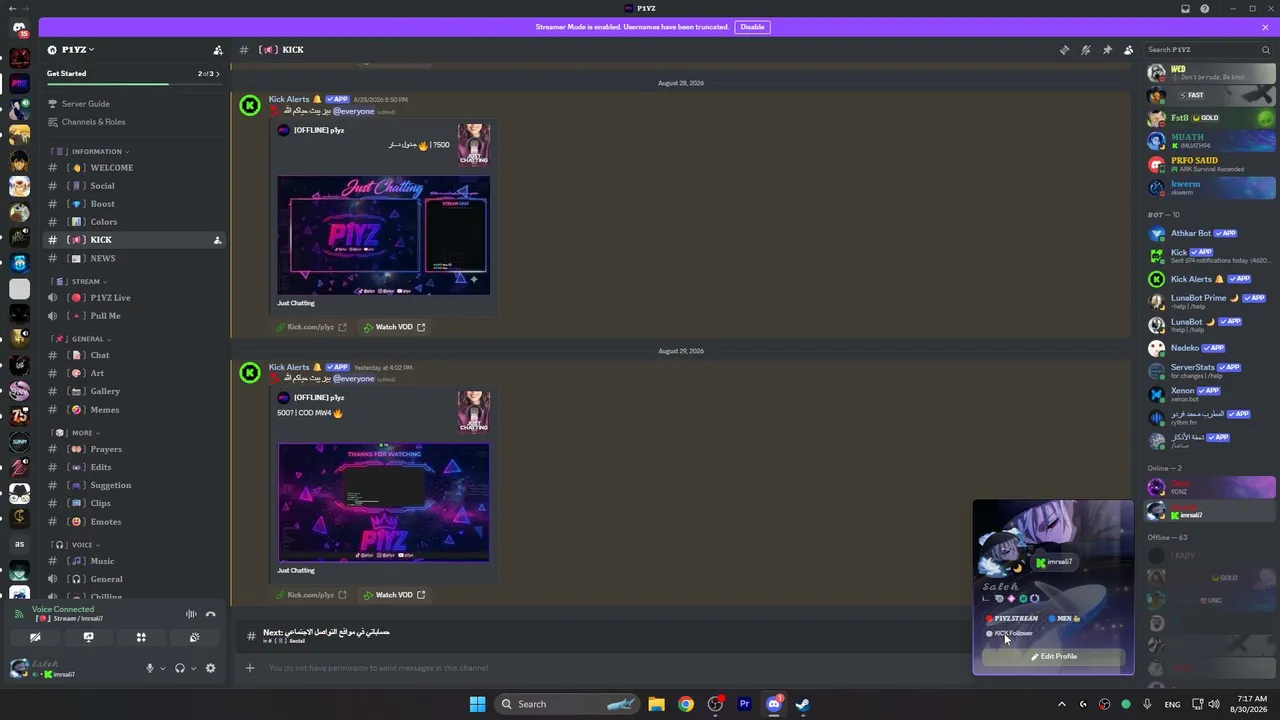Viewport: 1280px width, 720px height.
Task: Join Pull Me voice channel
Action: click(133, 316)
